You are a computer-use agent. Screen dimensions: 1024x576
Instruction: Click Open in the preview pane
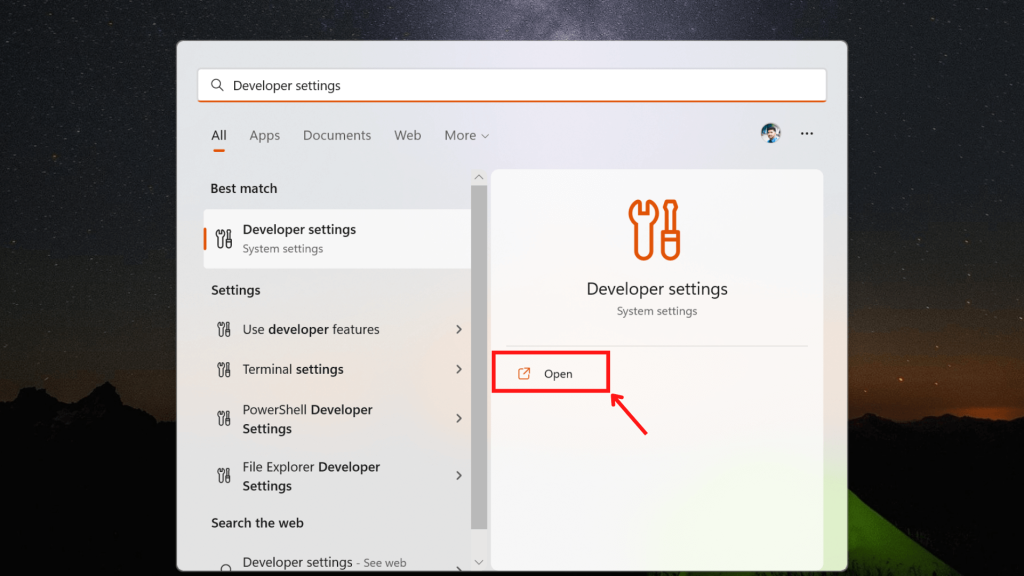[x=551, y=374]
